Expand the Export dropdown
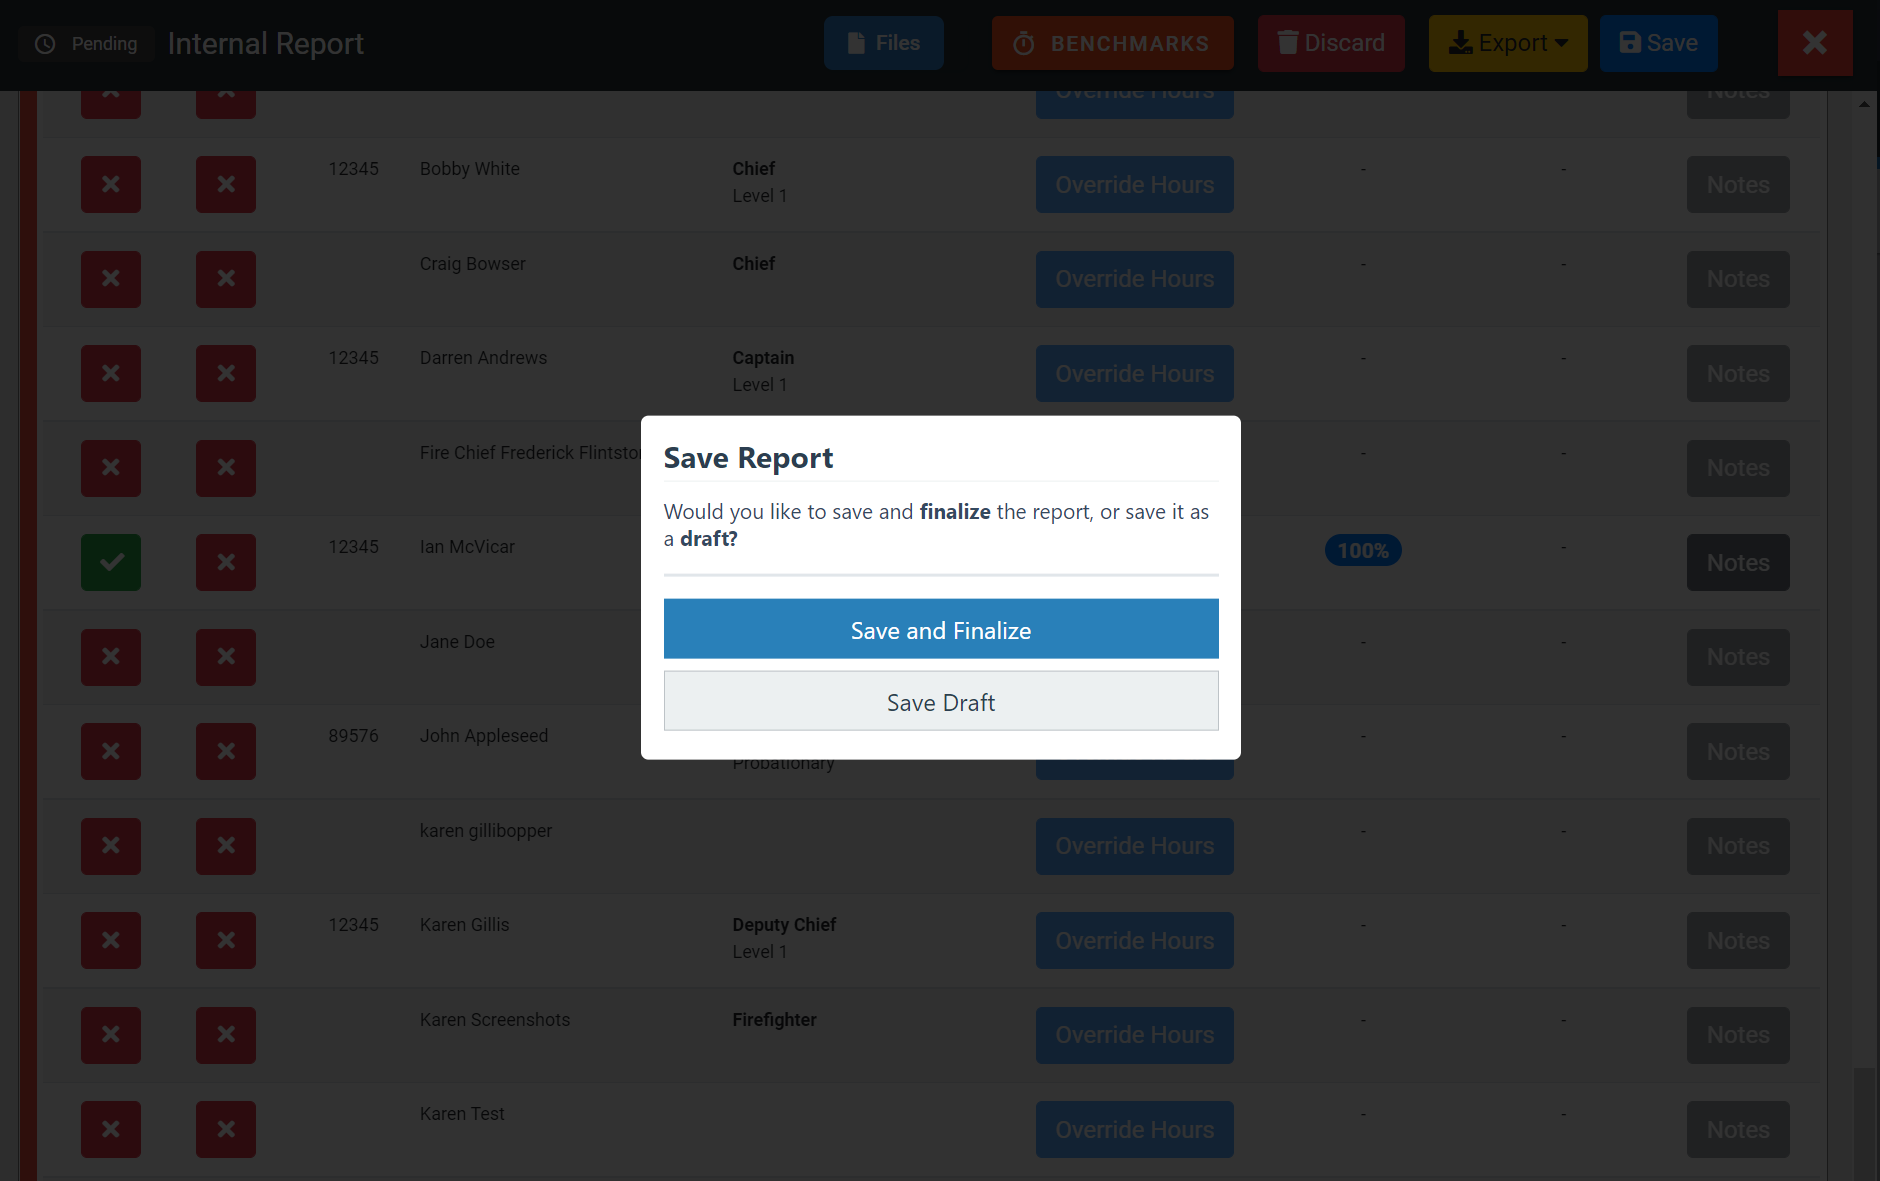The width and height of the screenshot is (1880, 1181). click(1507, 43)
